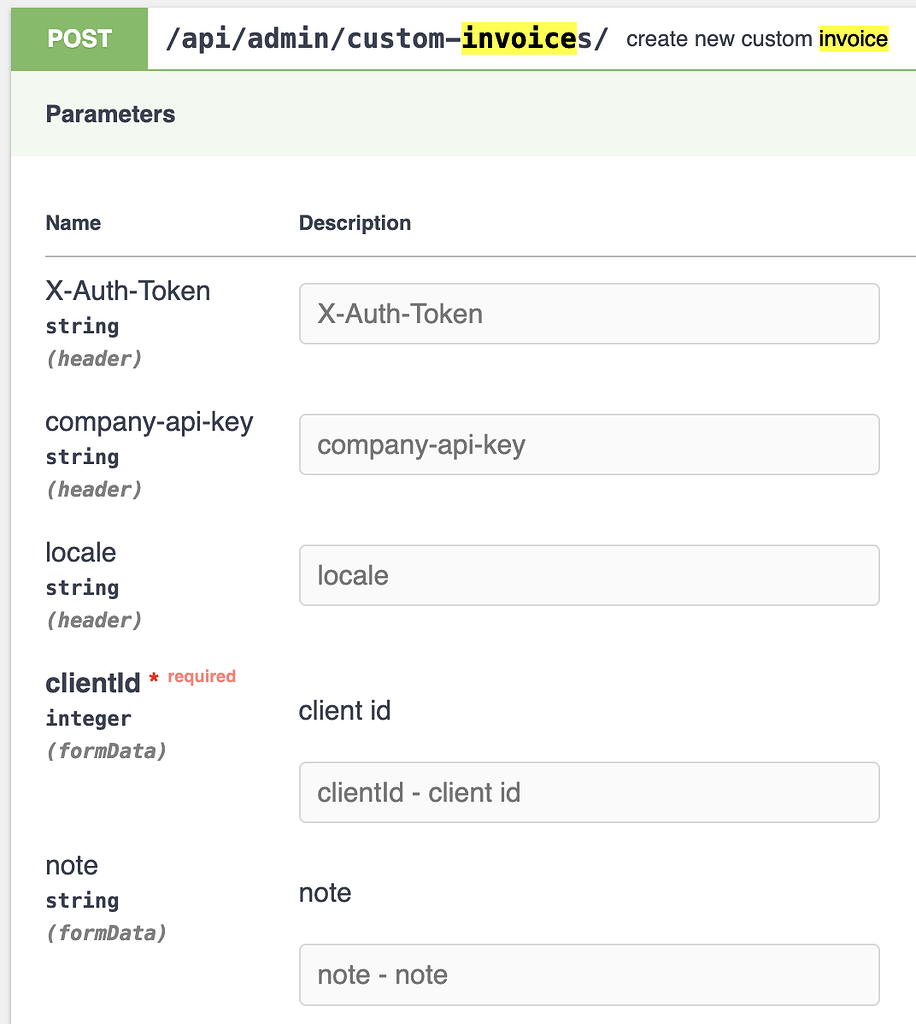This screenshot has height=1024, width=916.
Task: Select the X-Auth-Token parameter name
Action: (x=127, y=291)
